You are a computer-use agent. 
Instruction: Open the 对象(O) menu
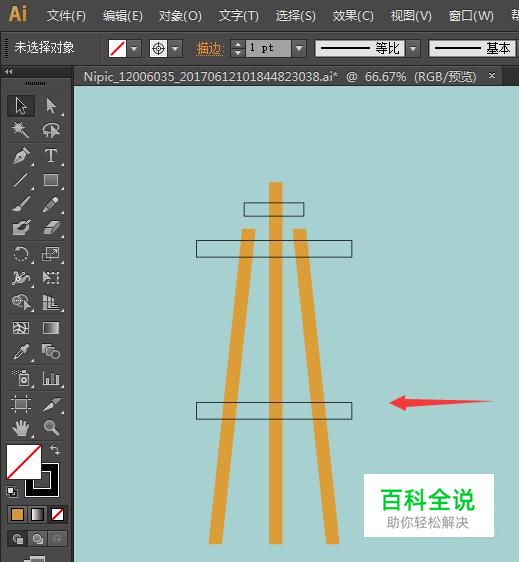coord(180,16)
